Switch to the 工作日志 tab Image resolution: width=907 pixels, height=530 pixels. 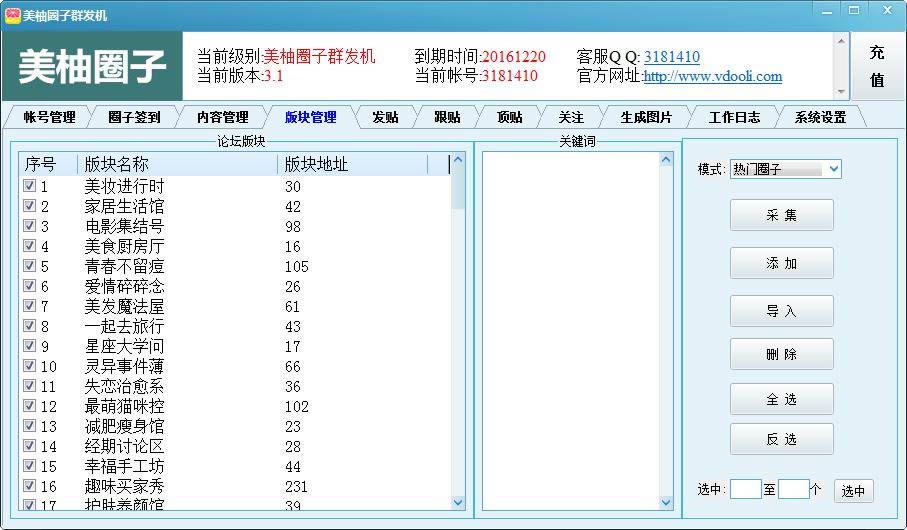point(735,117)
